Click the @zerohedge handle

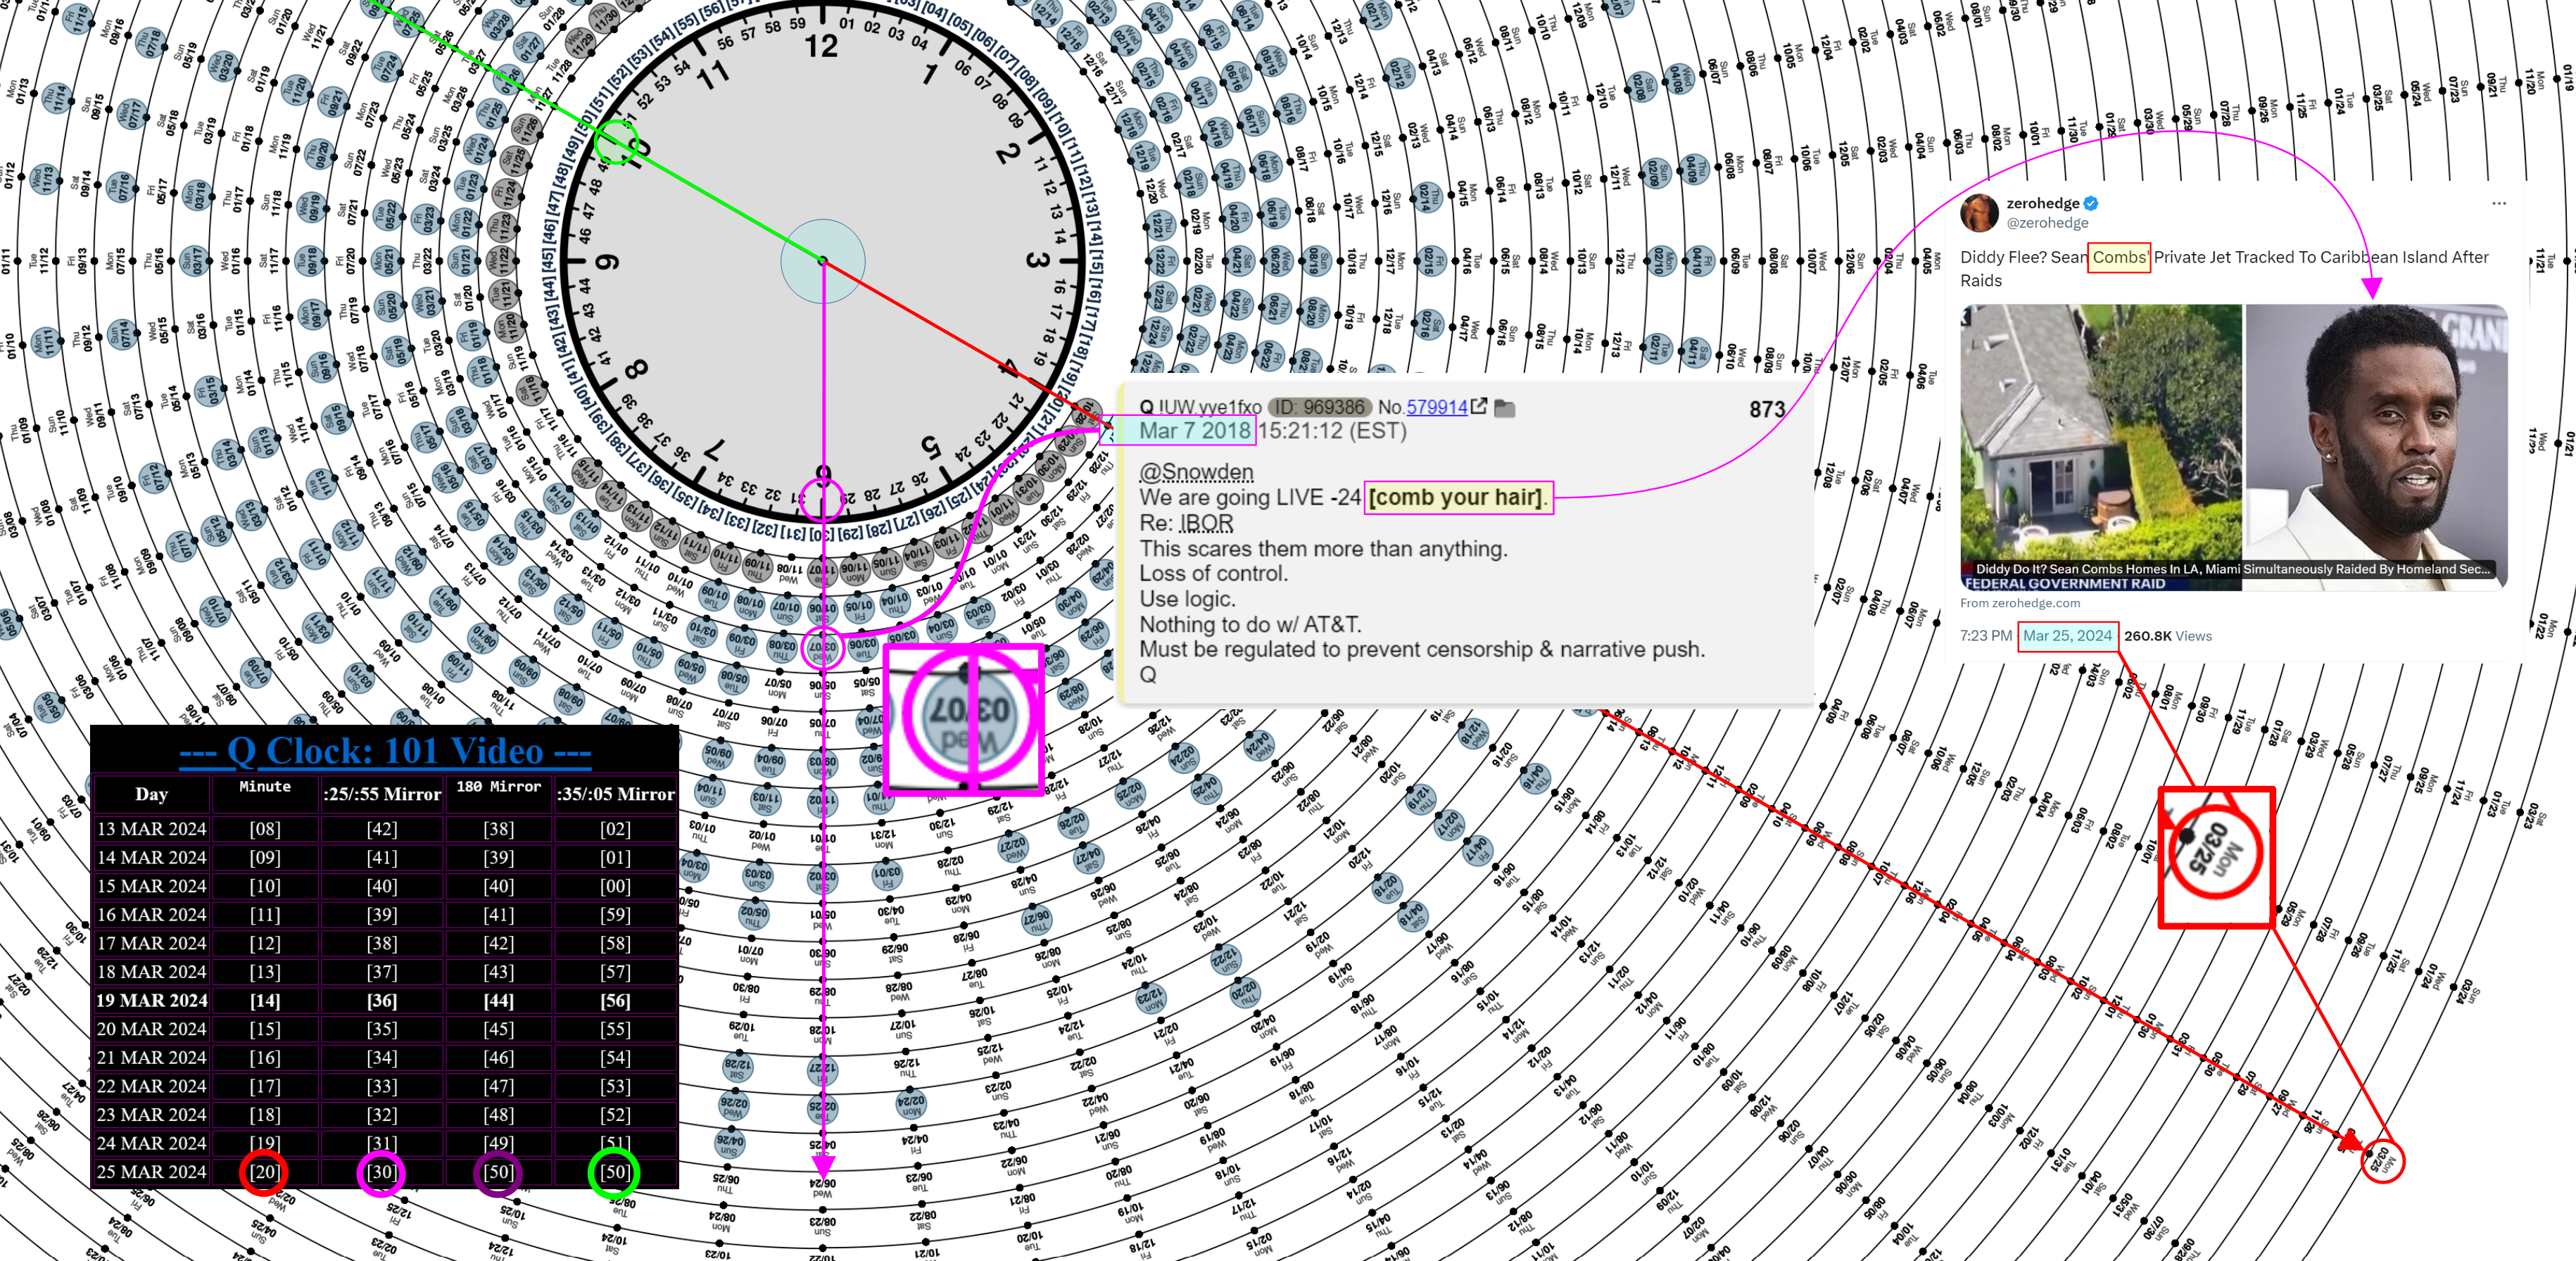click(2047, 223)
